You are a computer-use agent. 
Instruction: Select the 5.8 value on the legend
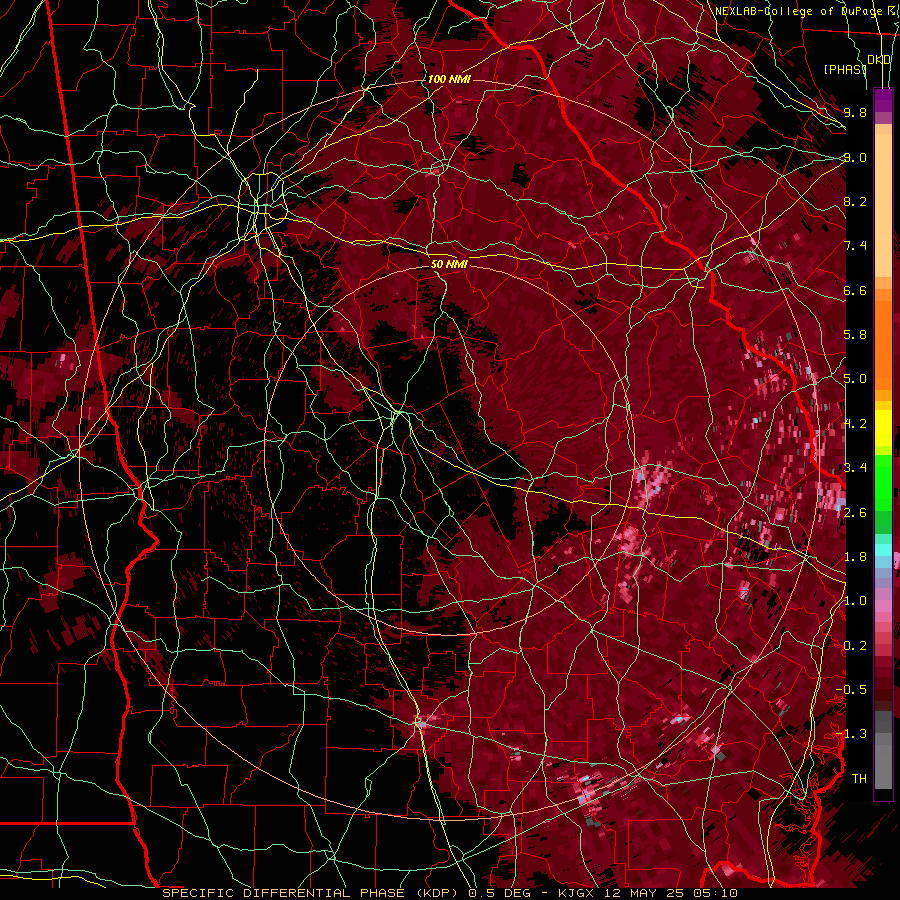(x=855, y=335)
